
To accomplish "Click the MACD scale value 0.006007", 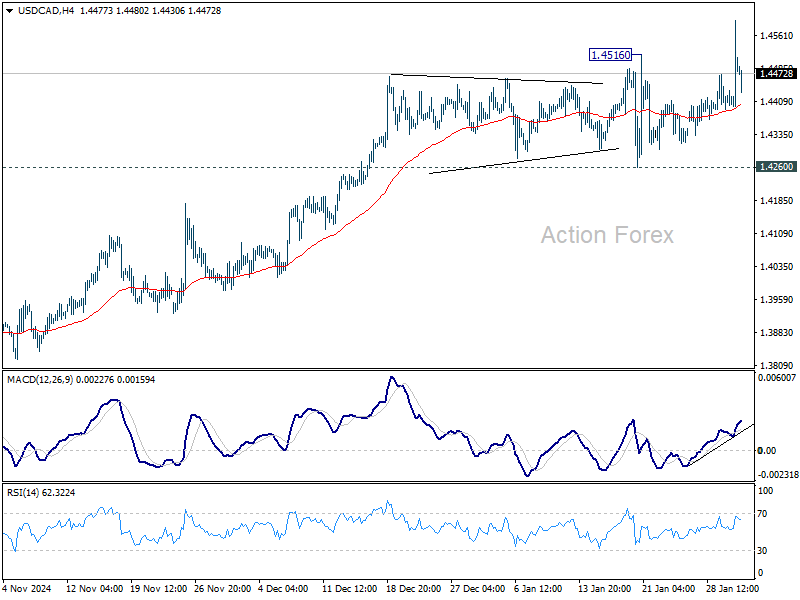I will [777, 378].
